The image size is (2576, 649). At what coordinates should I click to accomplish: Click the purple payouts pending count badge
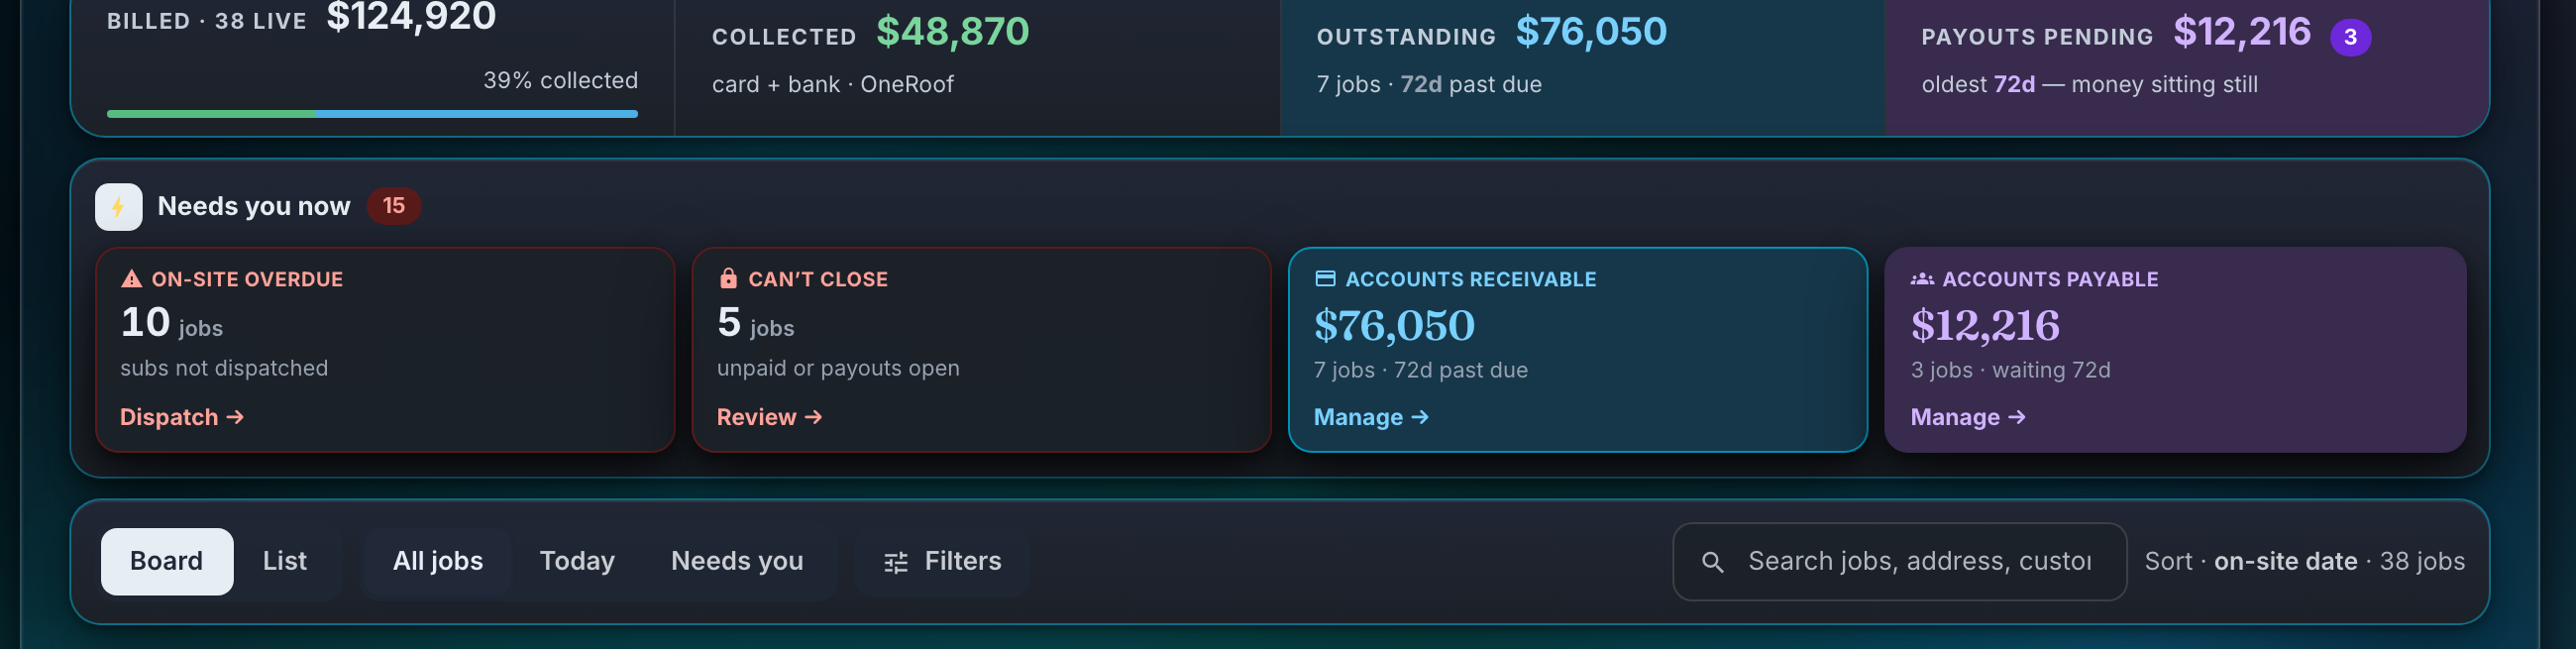click(2350, 38)
